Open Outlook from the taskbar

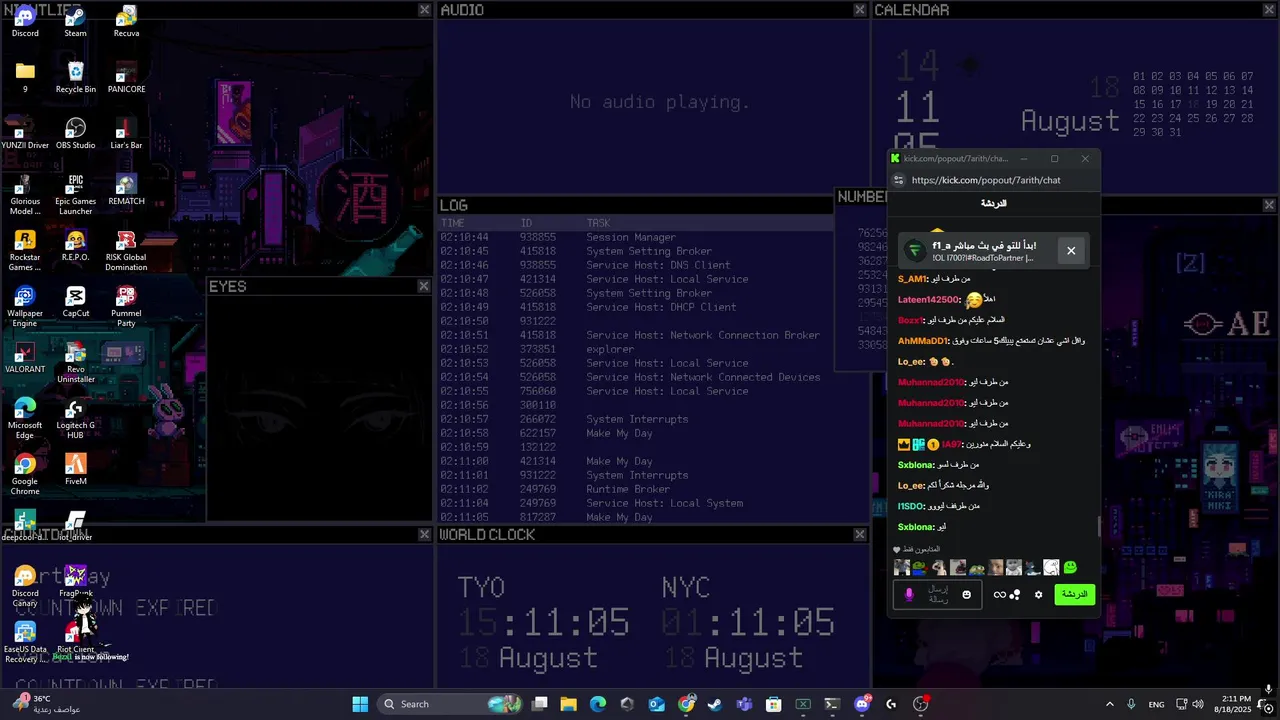[657, 704]
